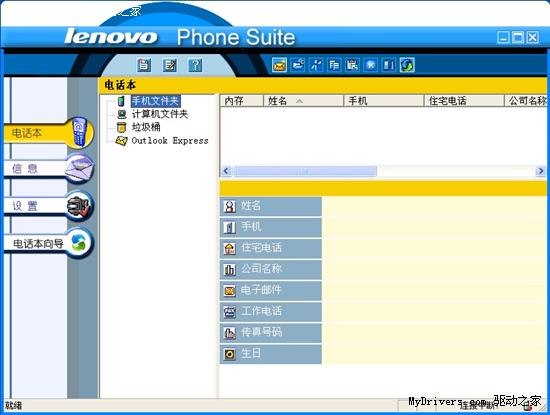Screen dimensions: 550x415
Task: Click the phone-columns toolbar icon
Action: pos(388,65)
